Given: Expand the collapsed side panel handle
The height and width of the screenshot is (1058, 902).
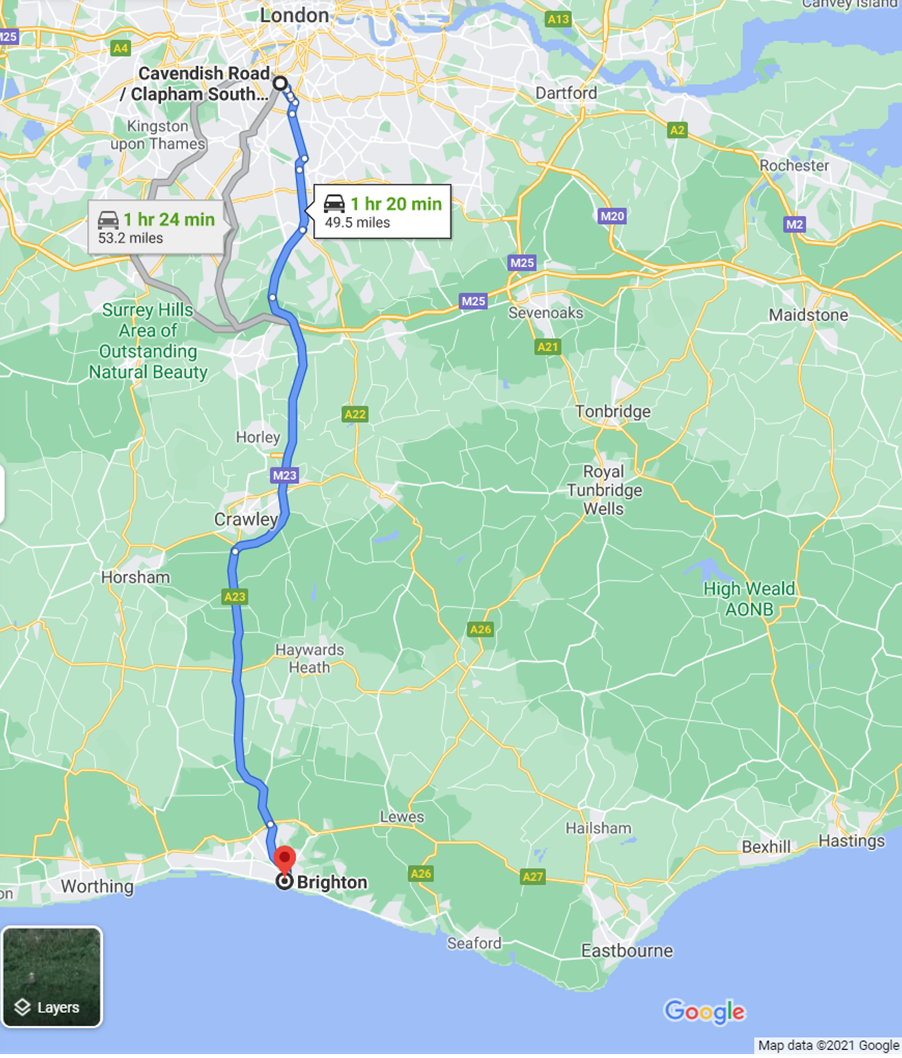Looking at the screenshot, I should pyautogui.click(x=2, y=495).
